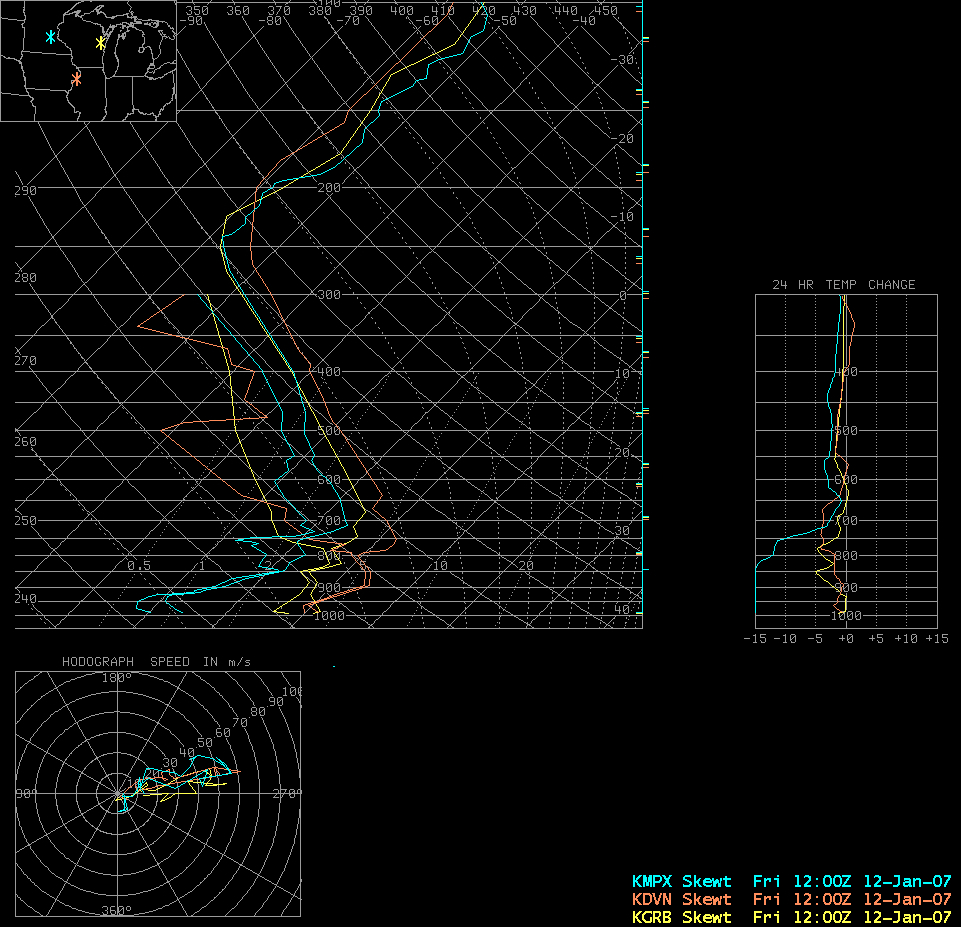The height and width of the screenshot is (927, 961).
Task: Click the '12-Jan-07' date in KMPX row
Action: [x=907, y=881]
